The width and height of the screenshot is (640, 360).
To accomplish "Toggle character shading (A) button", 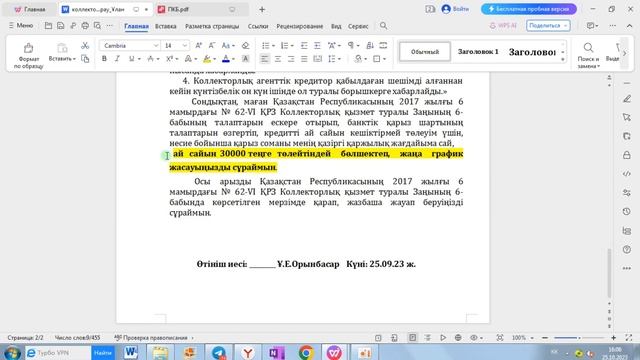I will coord(245,59).
